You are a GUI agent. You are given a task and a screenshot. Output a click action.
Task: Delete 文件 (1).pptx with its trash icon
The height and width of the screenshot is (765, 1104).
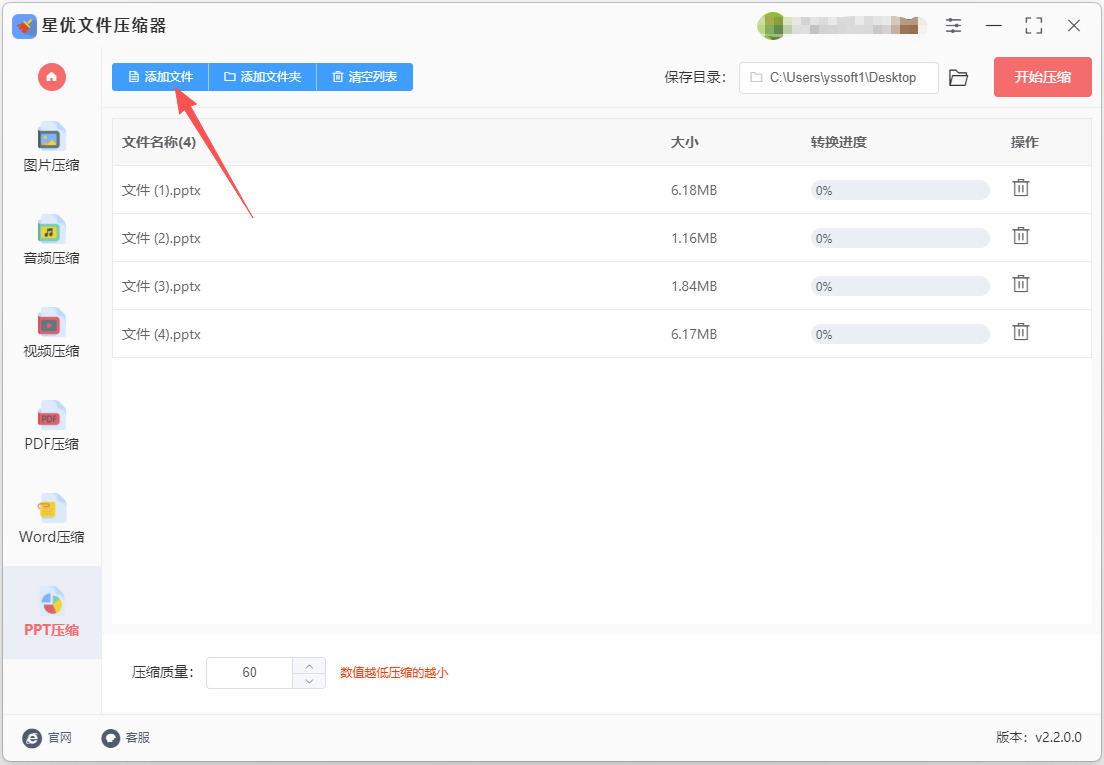pyautogui.click(x=1021, y=188)
